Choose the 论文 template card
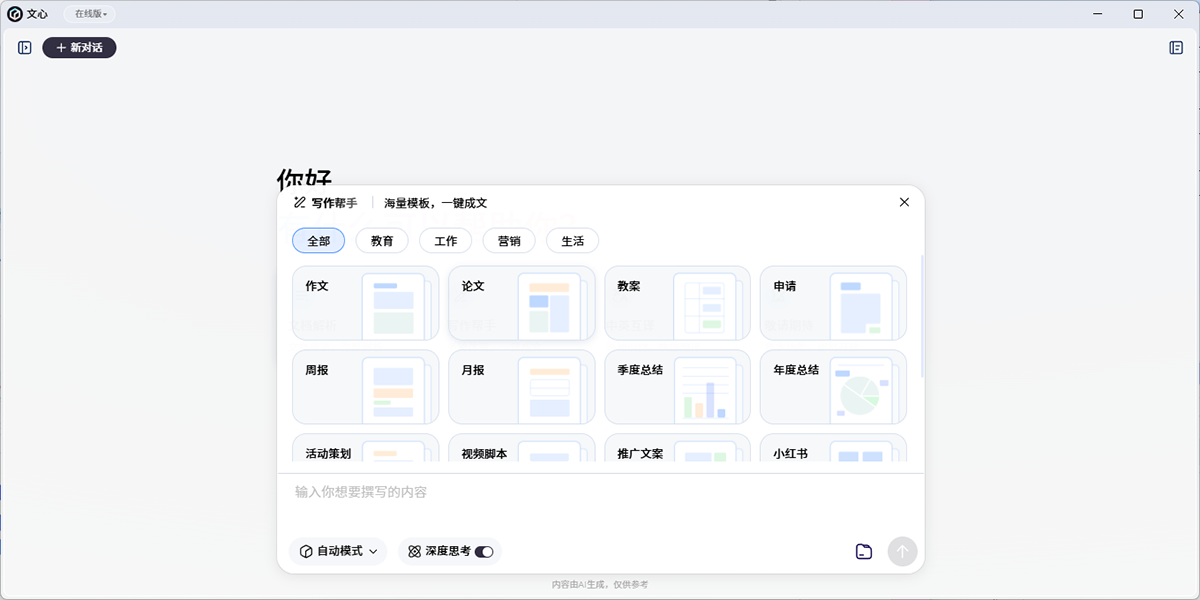 pyautogui.click(x=521, y=302)
